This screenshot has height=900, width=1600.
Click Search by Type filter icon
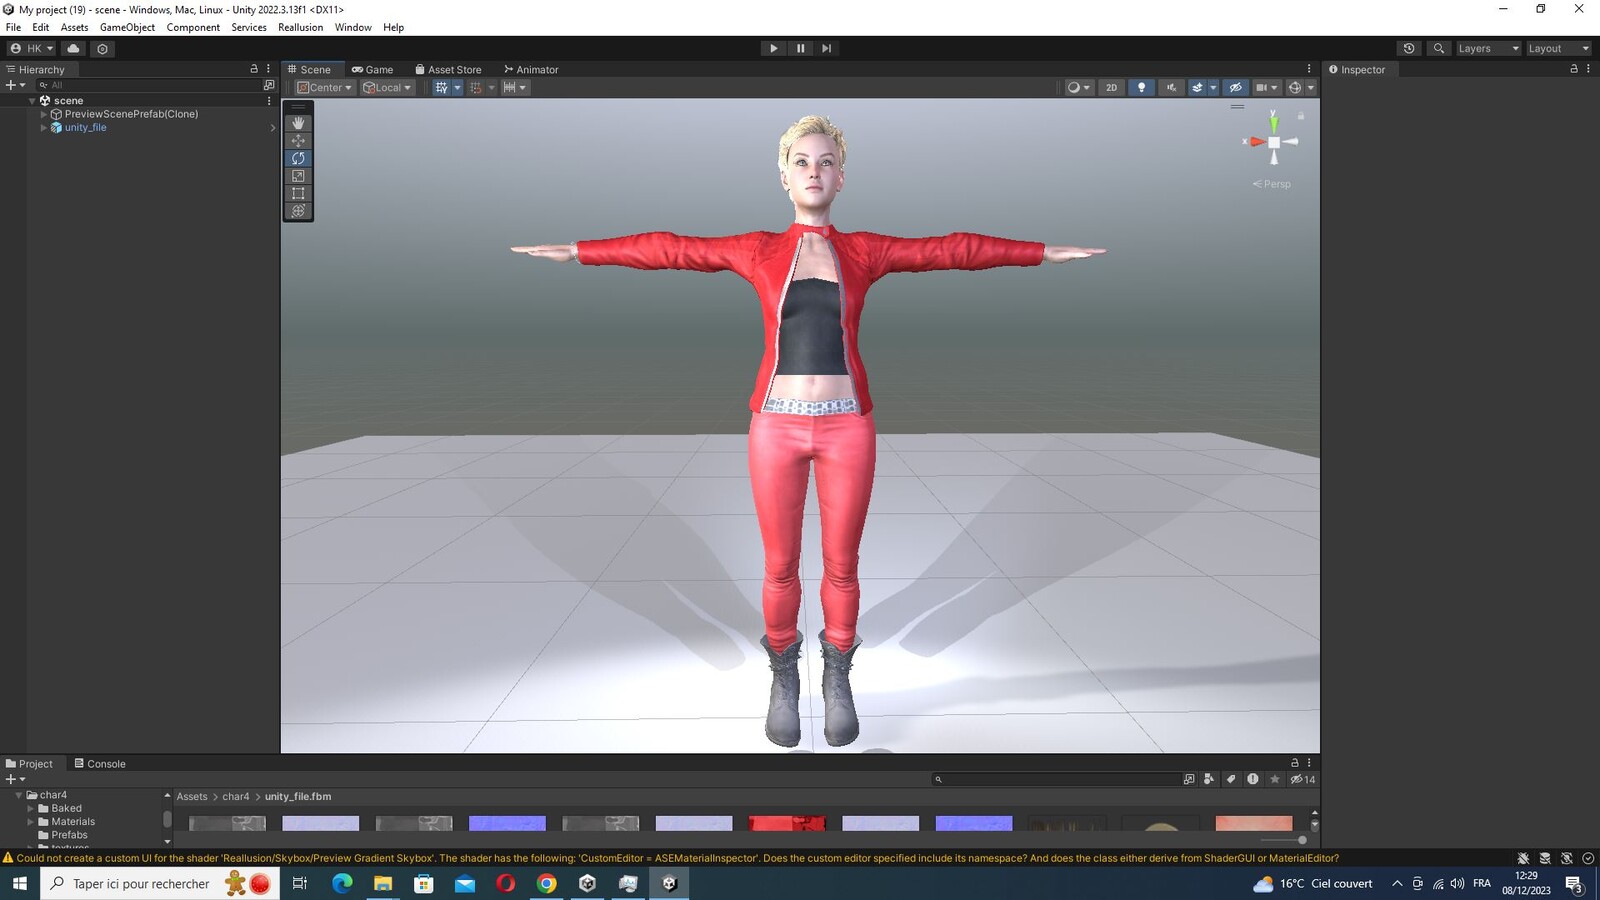coord(1209,779)
